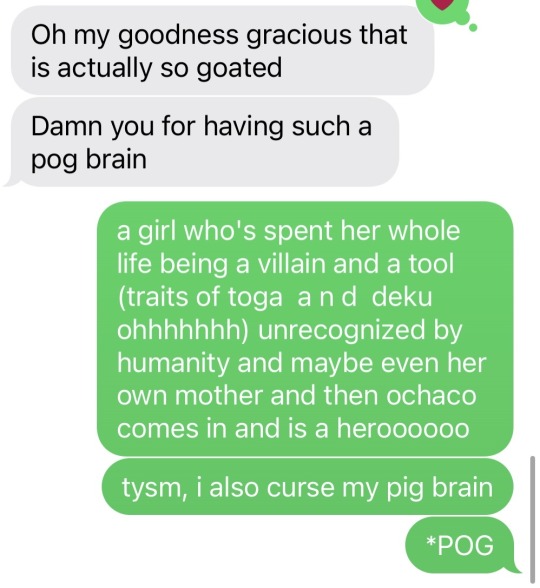
Task: Click the word 'deku' in green message
Action: tap(402, 297)
